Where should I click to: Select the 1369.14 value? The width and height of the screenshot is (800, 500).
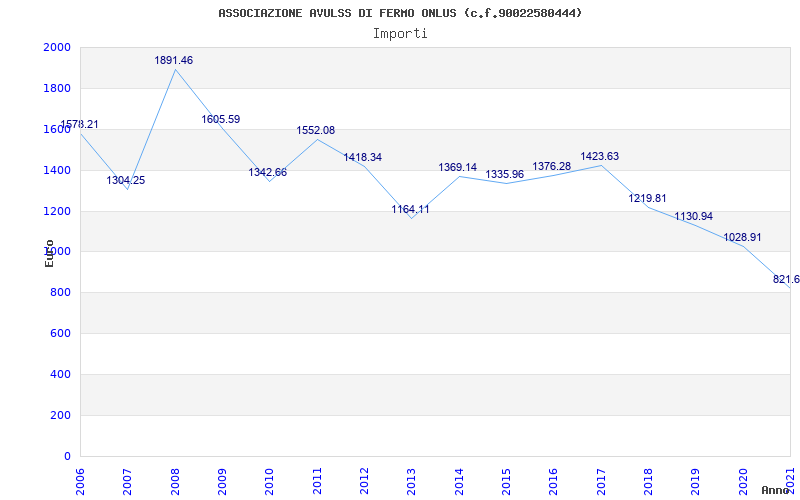(x=458, y=167)
